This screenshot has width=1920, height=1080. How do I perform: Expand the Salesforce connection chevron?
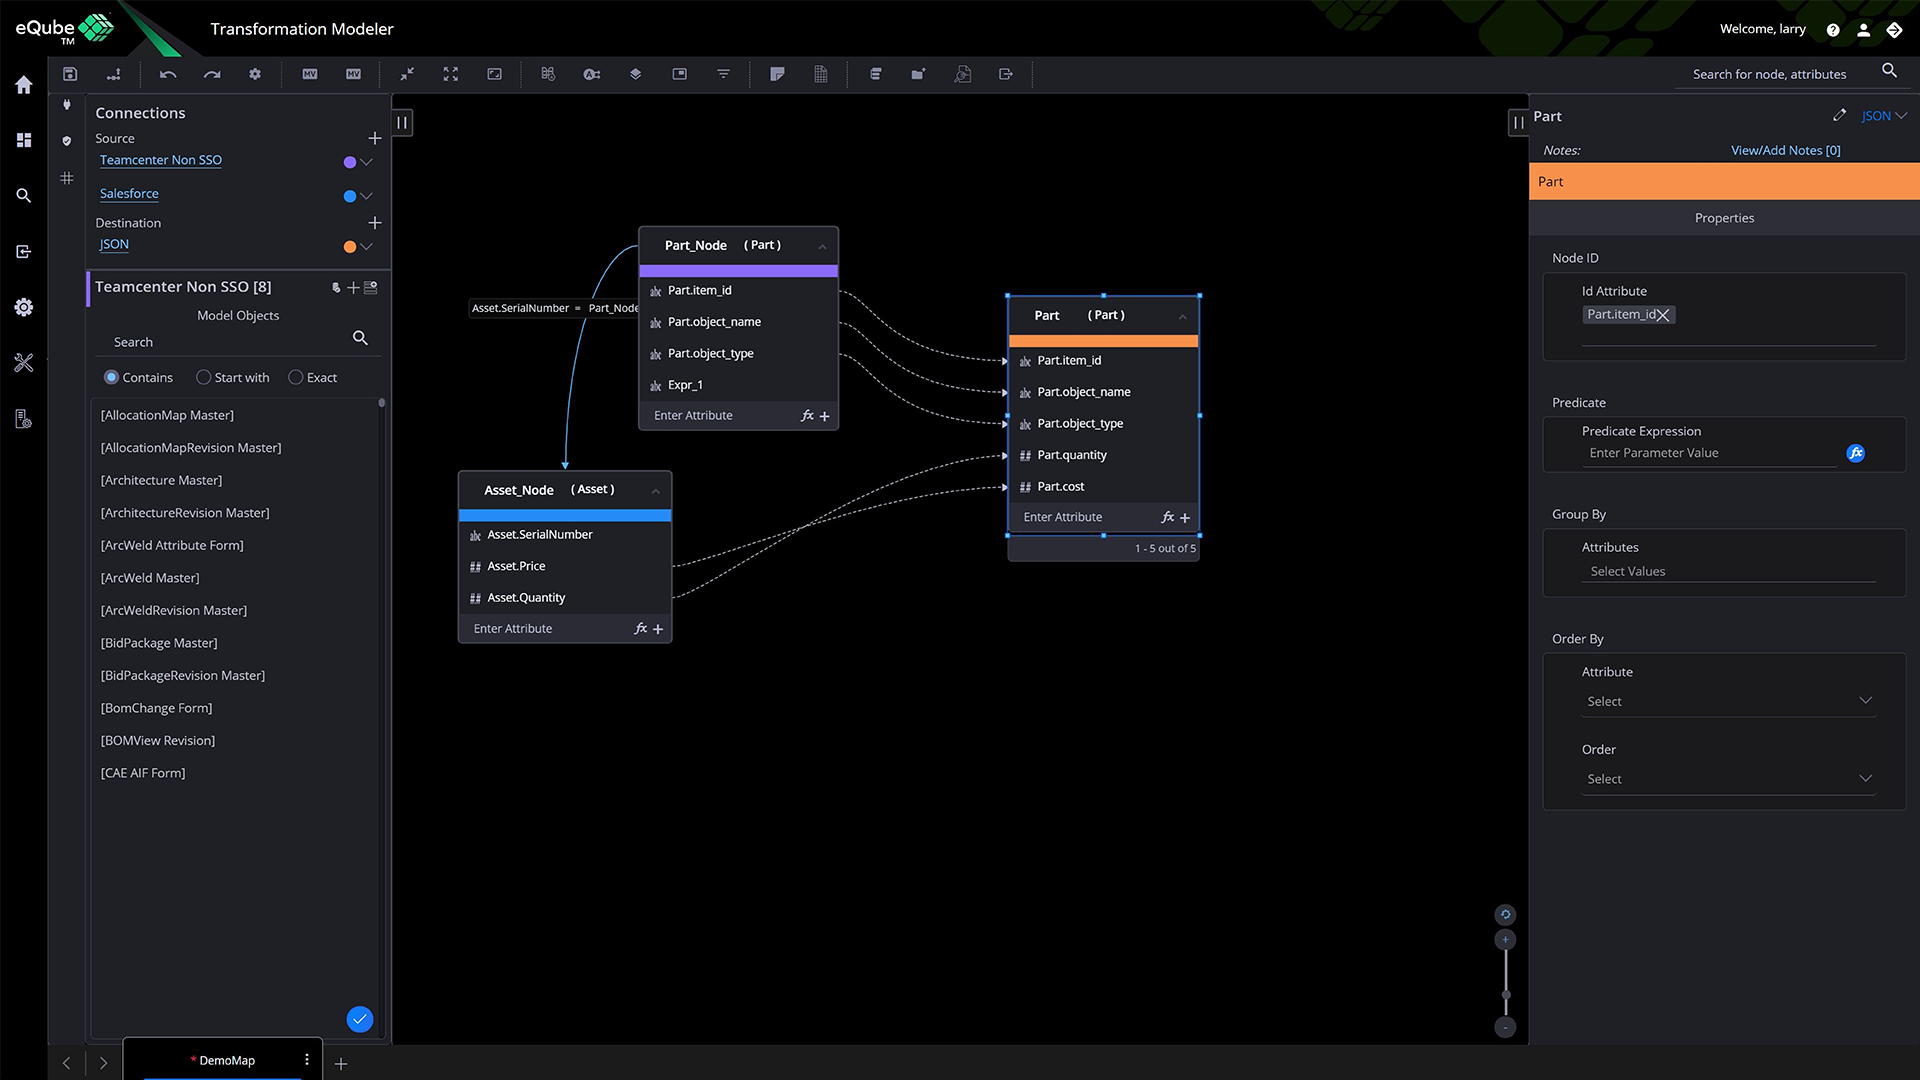(x=366, y=196)
